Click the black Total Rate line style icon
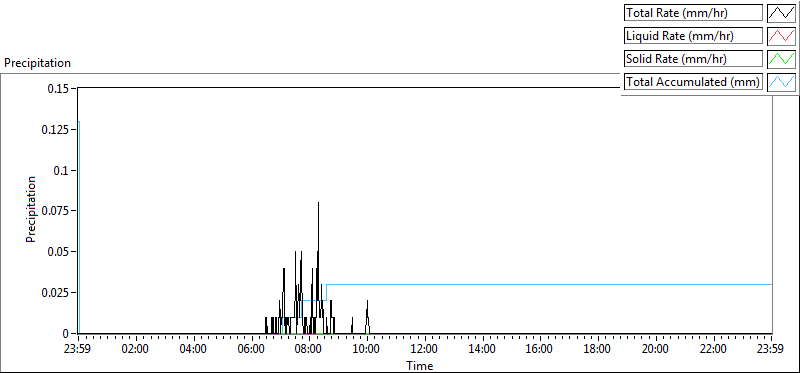Screen dimensions: 800x373 (x=781, y=13)
